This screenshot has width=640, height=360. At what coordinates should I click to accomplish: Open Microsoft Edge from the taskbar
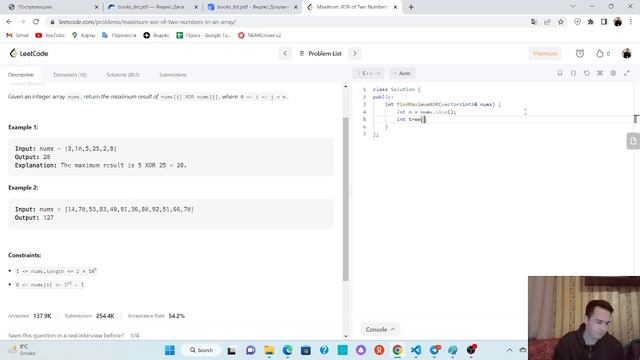287,350
